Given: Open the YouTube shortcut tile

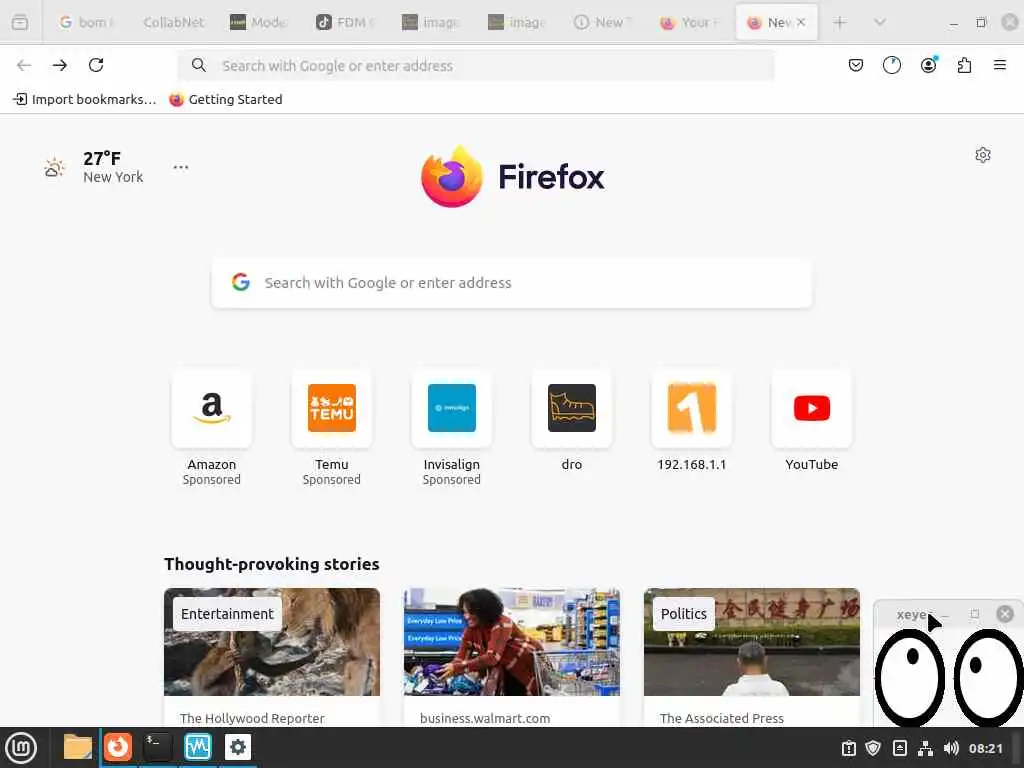Looking at the screenshot, I should [x=812, y=421].
